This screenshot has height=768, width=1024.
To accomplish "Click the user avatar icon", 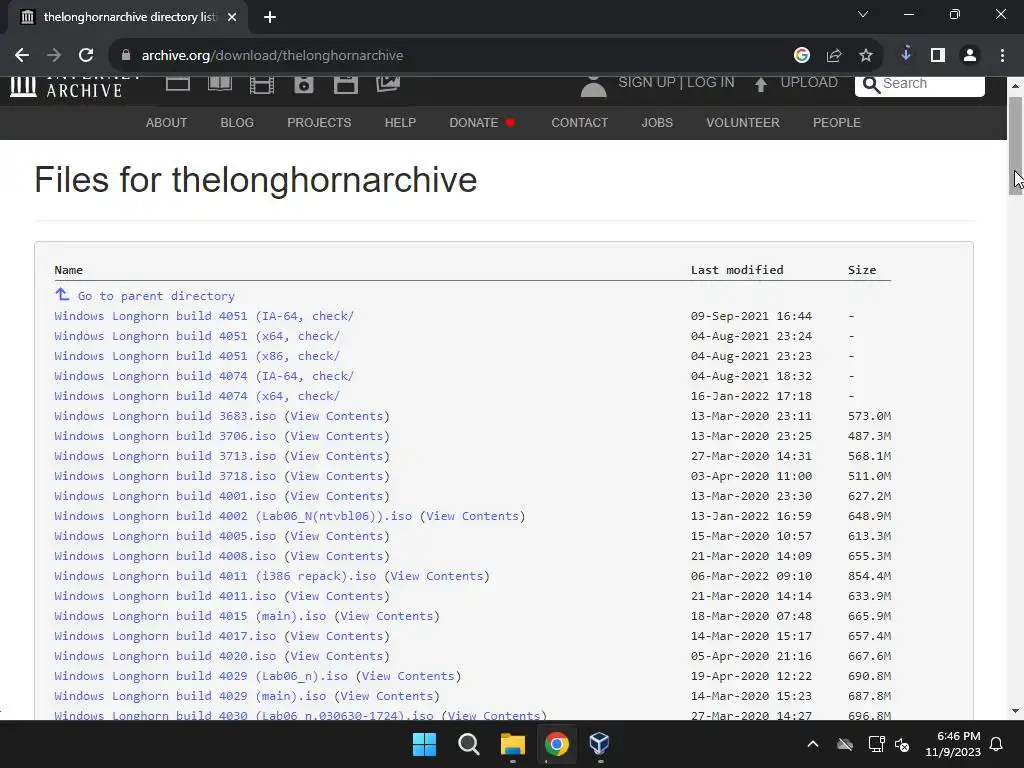I will pos(594,87).
